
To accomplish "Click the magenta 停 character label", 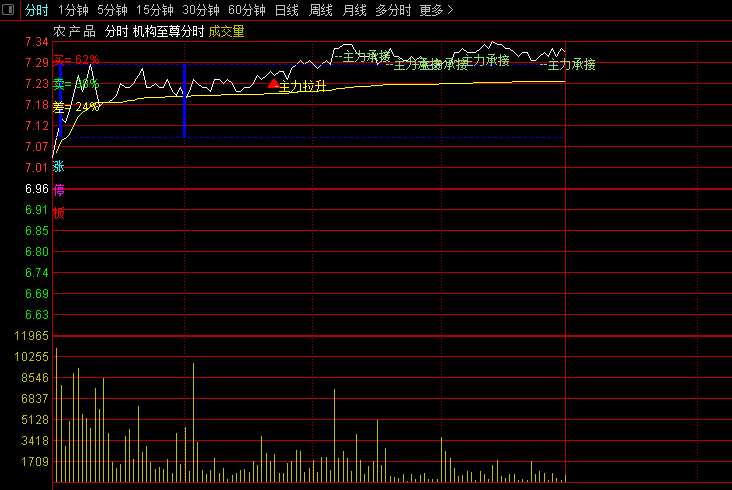I will (x=59, y=190).
